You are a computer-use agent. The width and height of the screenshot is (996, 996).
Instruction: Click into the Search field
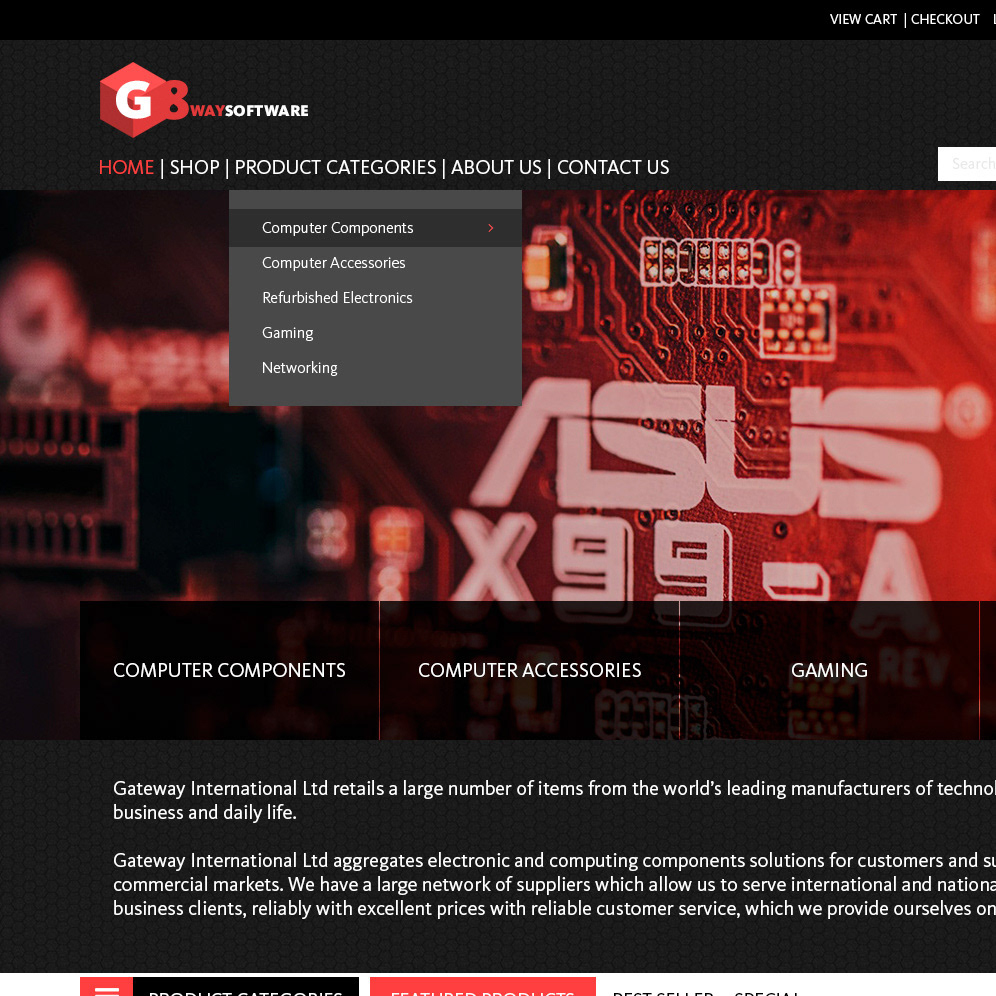967,164
